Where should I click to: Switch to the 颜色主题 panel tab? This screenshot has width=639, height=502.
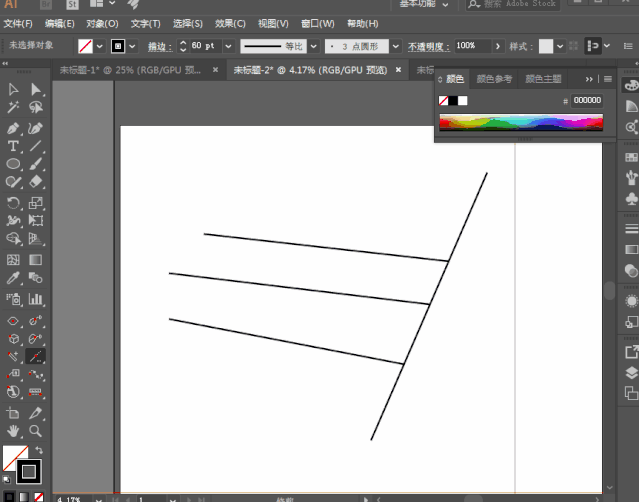click(543, 79)
